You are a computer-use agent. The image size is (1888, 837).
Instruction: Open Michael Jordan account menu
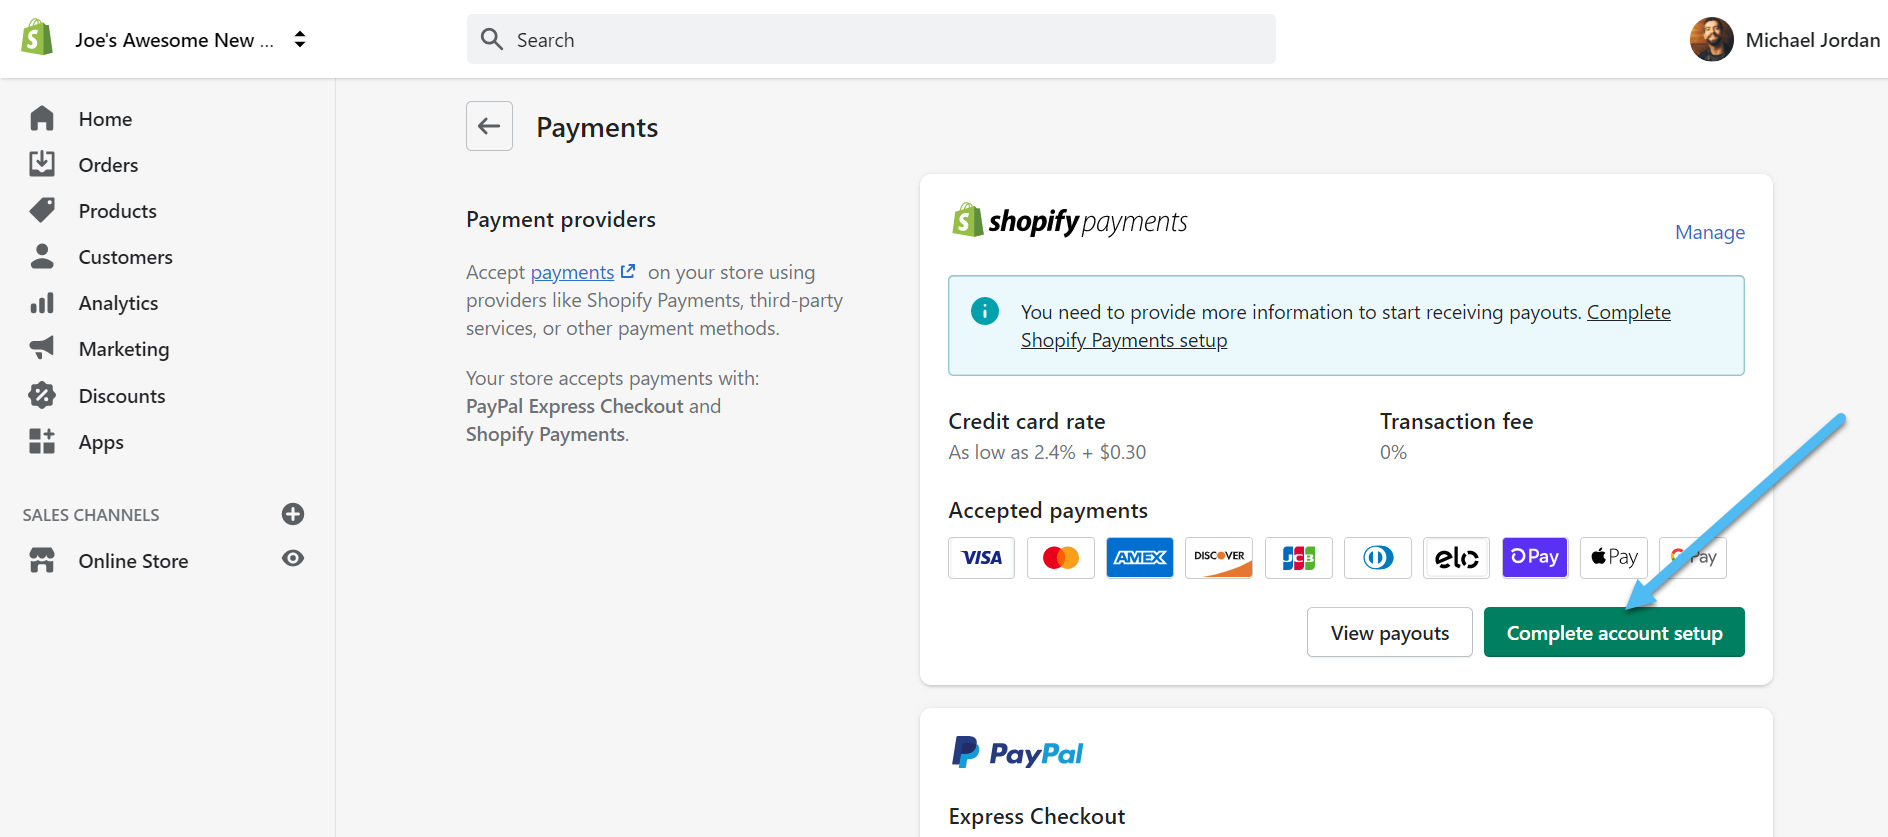(1784, 40)
